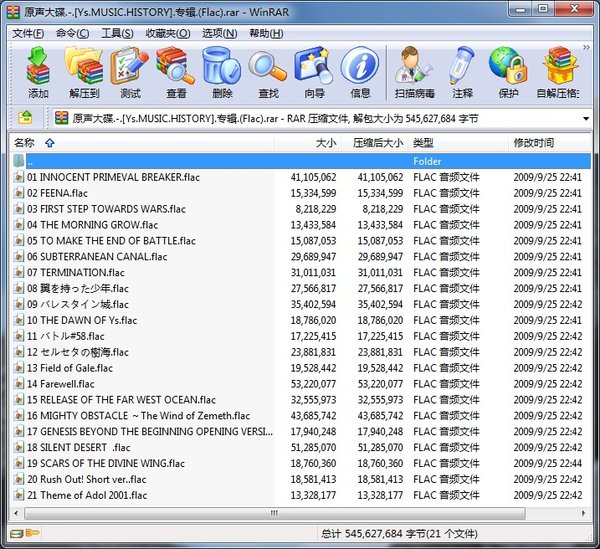Click the status bar total 545,627,684 字节
The image size is (600, 549).
(x=385, y=533)
